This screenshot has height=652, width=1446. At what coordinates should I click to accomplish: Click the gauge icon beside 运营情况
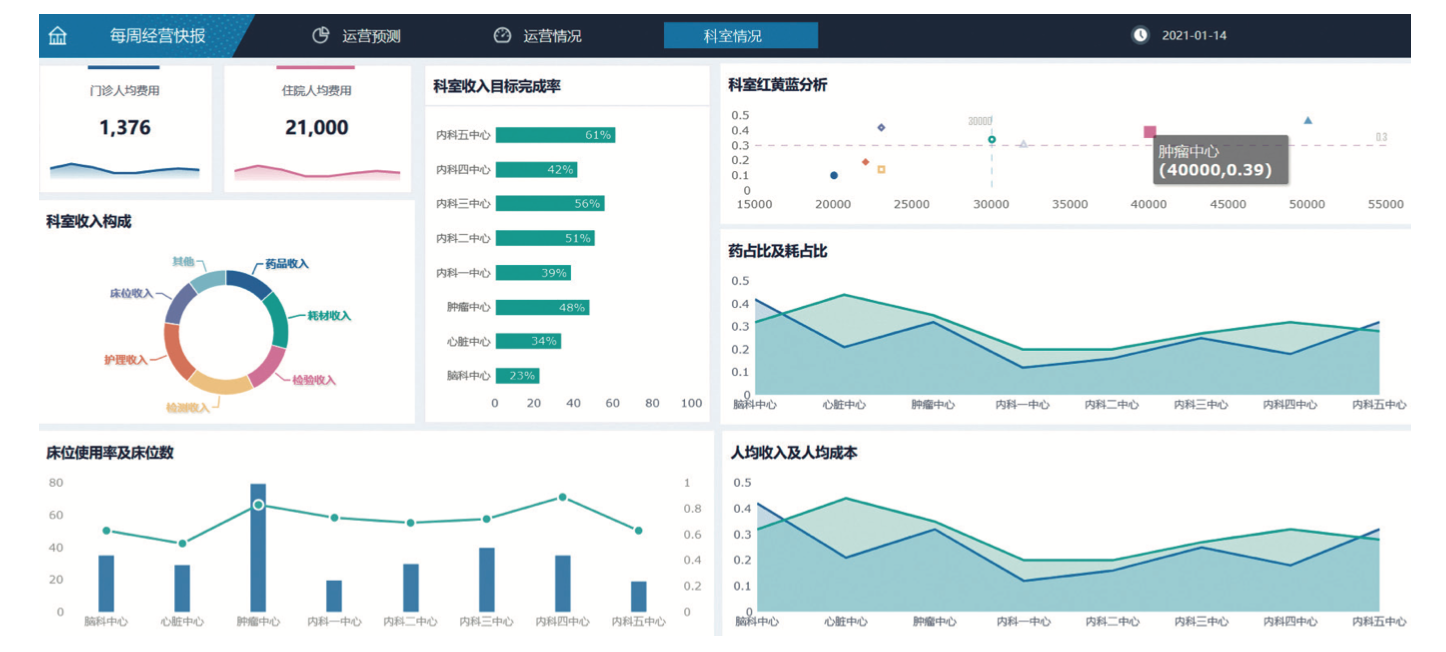(x=502, y=35)
